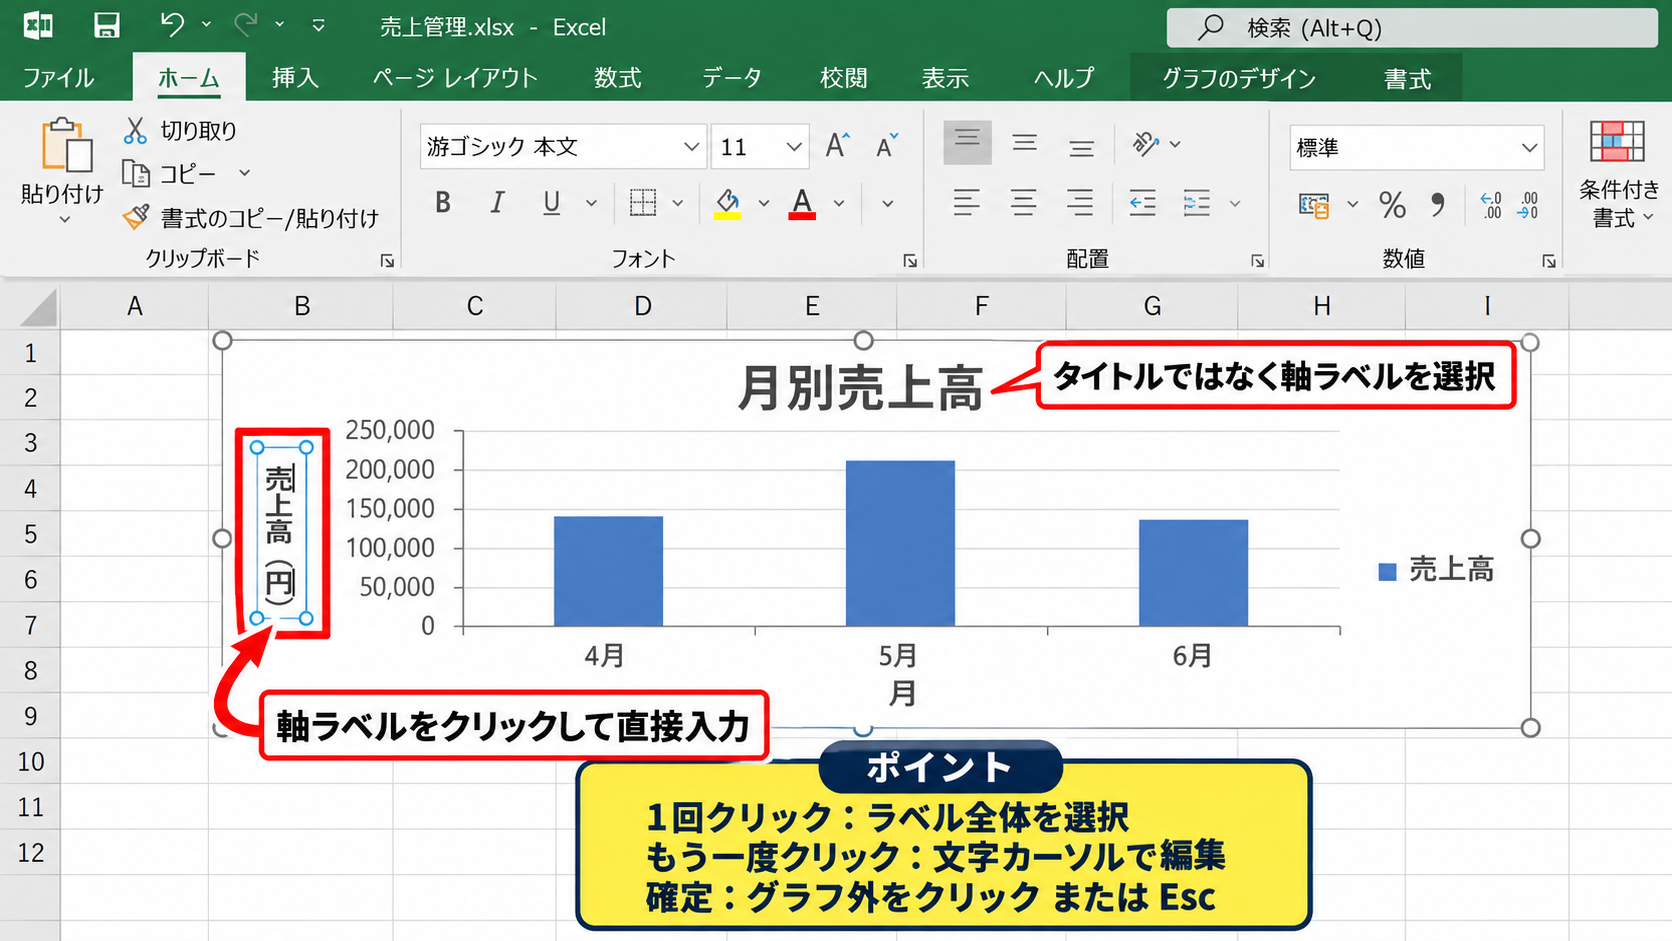Toggle Italic formatting
This screenshot has width=1672, height=941.
[x=497, y=203]
